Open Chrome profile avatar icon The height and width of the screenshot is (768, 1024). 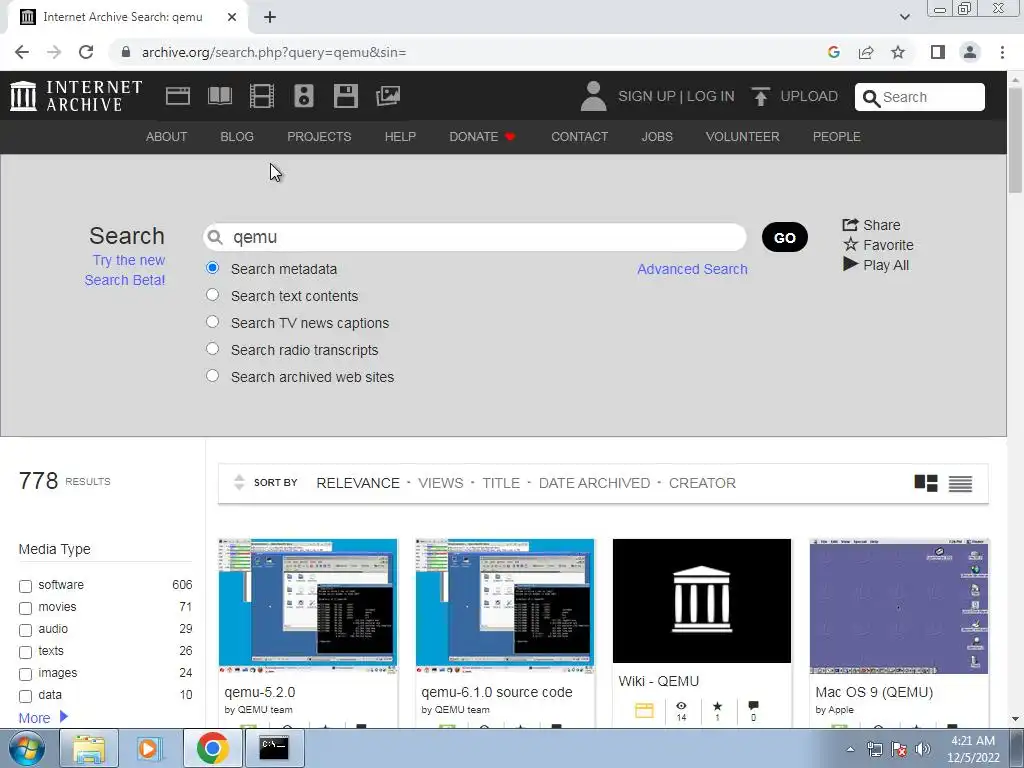tap(970, 52)
